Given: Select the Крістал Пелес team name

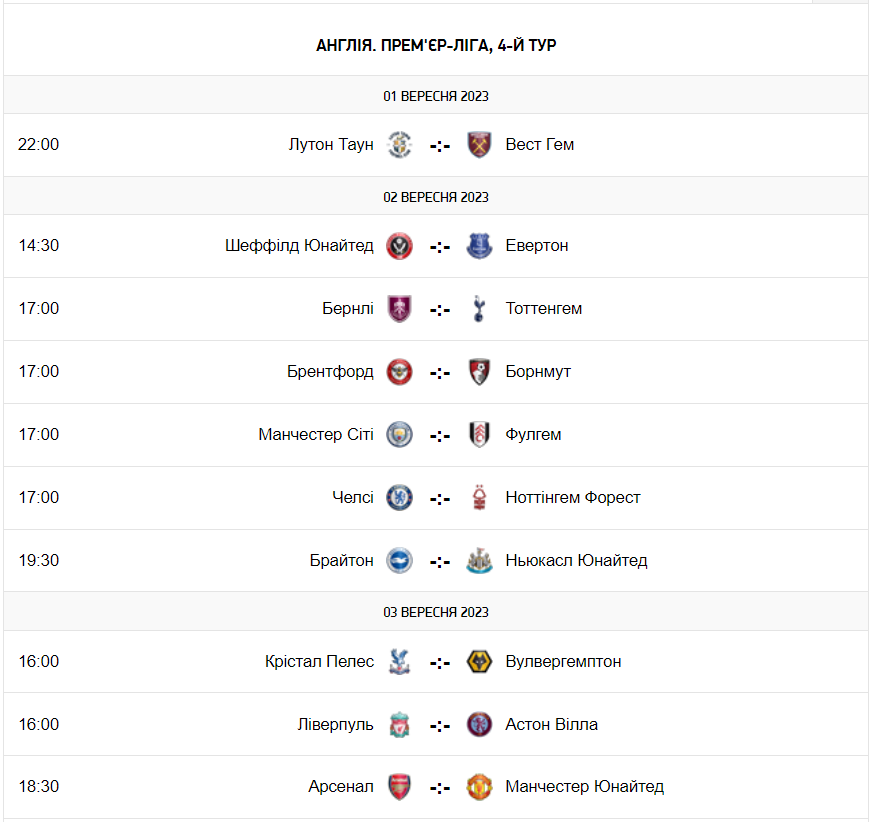Looking at the screenshot, I should (x=319, y=661).
